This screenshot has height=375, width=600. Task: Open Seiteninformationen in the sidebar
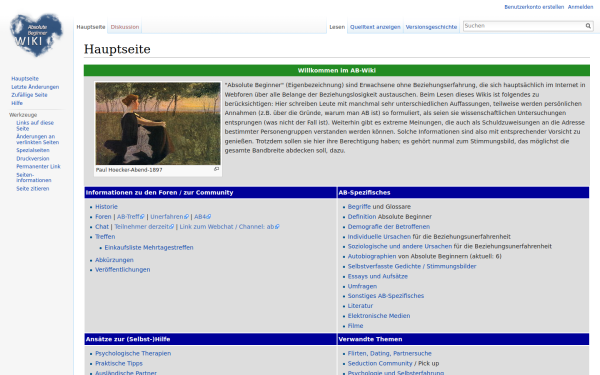(x=34, y=178)
